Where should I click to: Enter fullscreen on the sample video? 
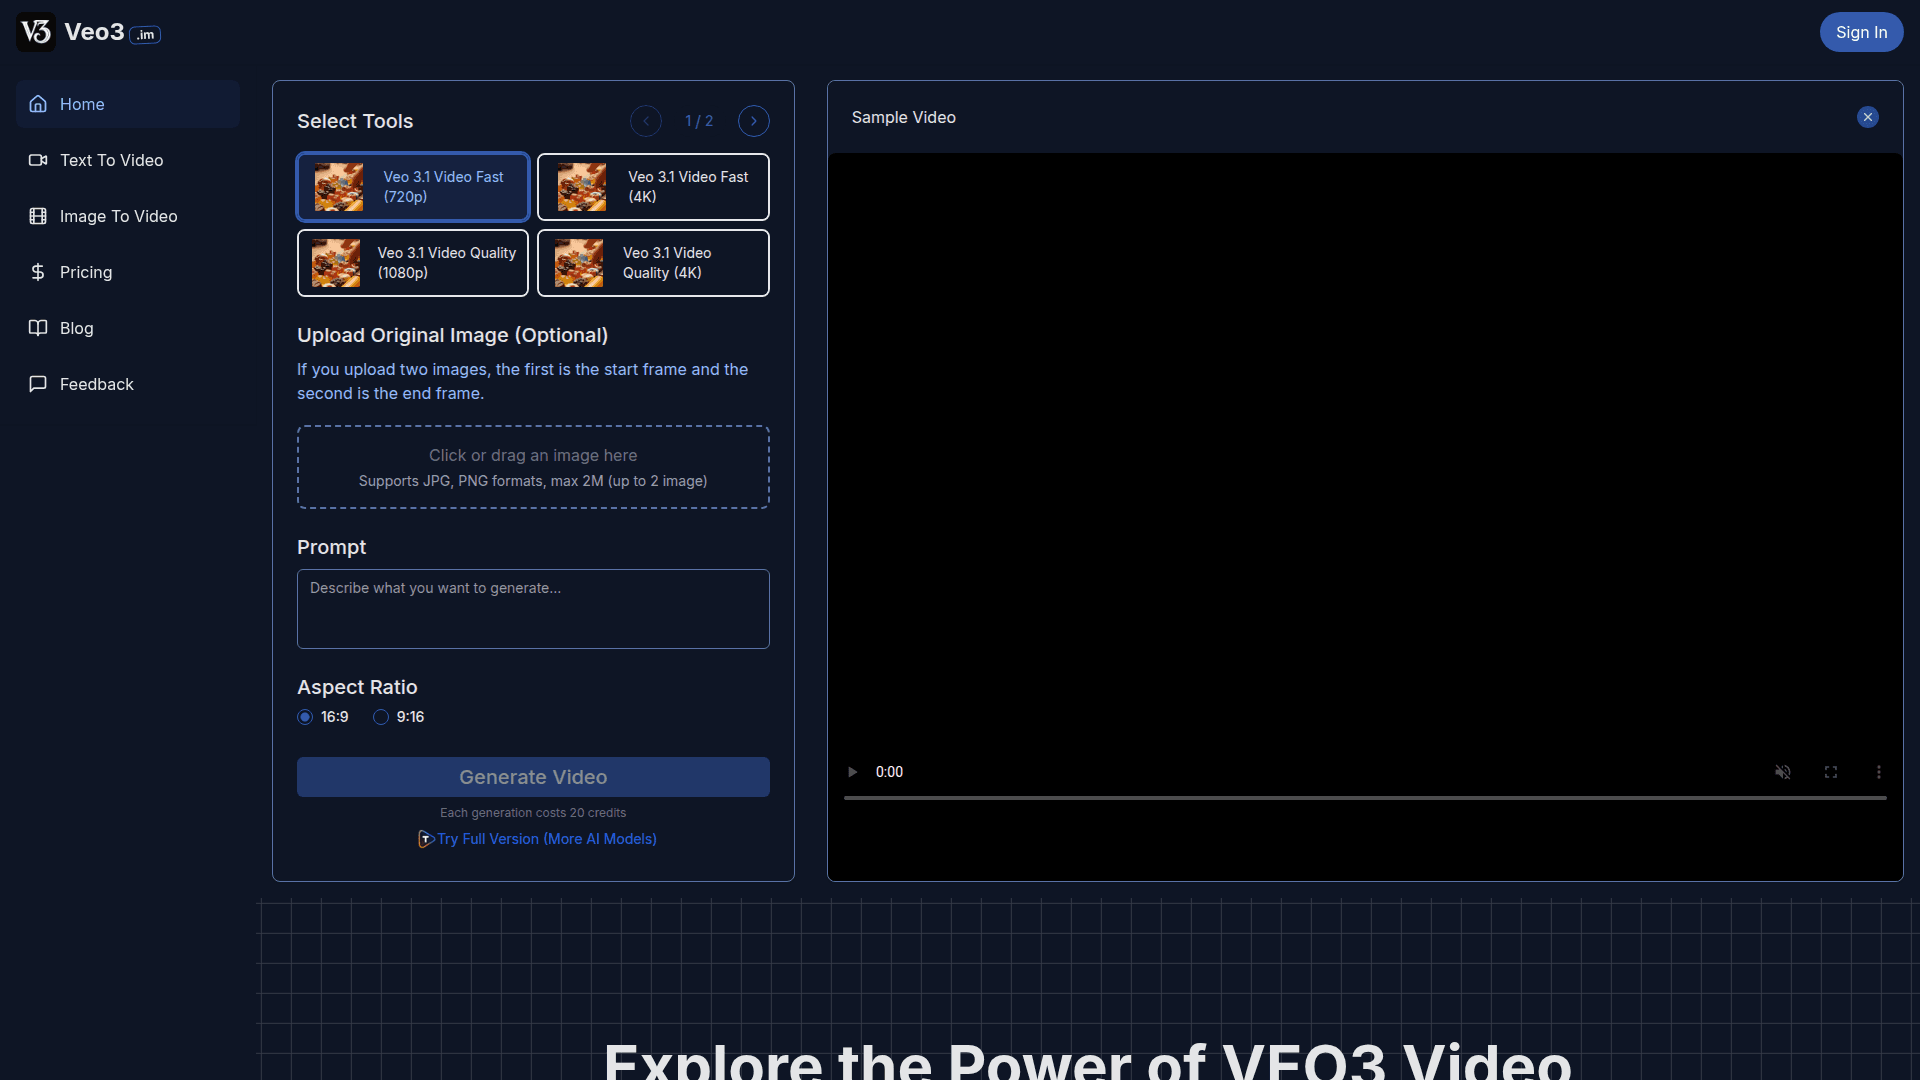(x=1831, y=771)
